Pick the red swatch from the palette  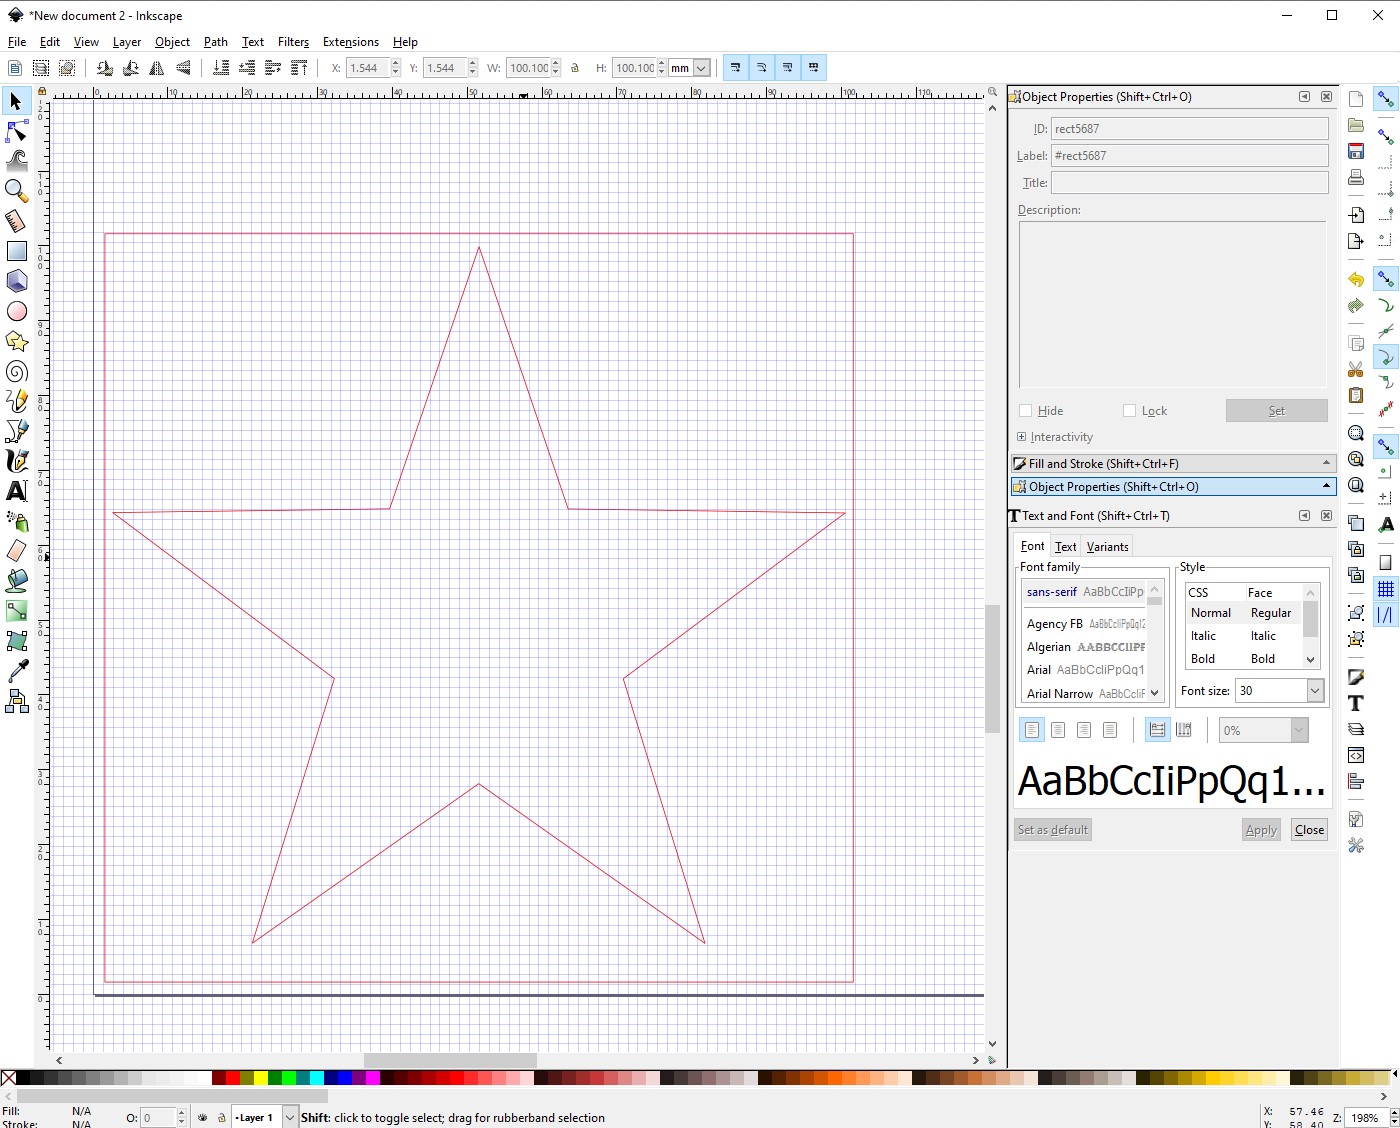pyautogui.click(x=231, y=1077)
